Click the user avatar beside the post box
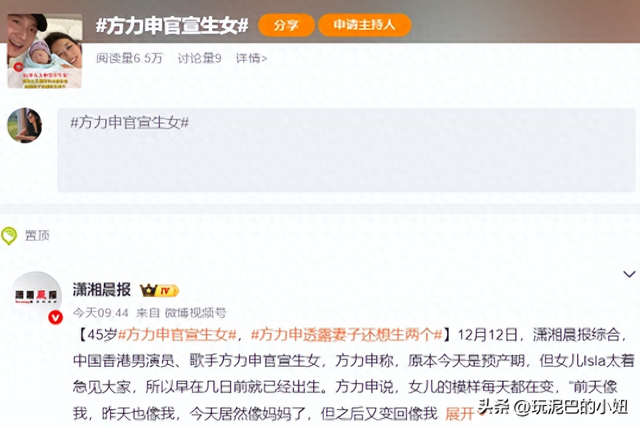Image resolution: width=640 pixels, height=427 pixels. point(25,125)
